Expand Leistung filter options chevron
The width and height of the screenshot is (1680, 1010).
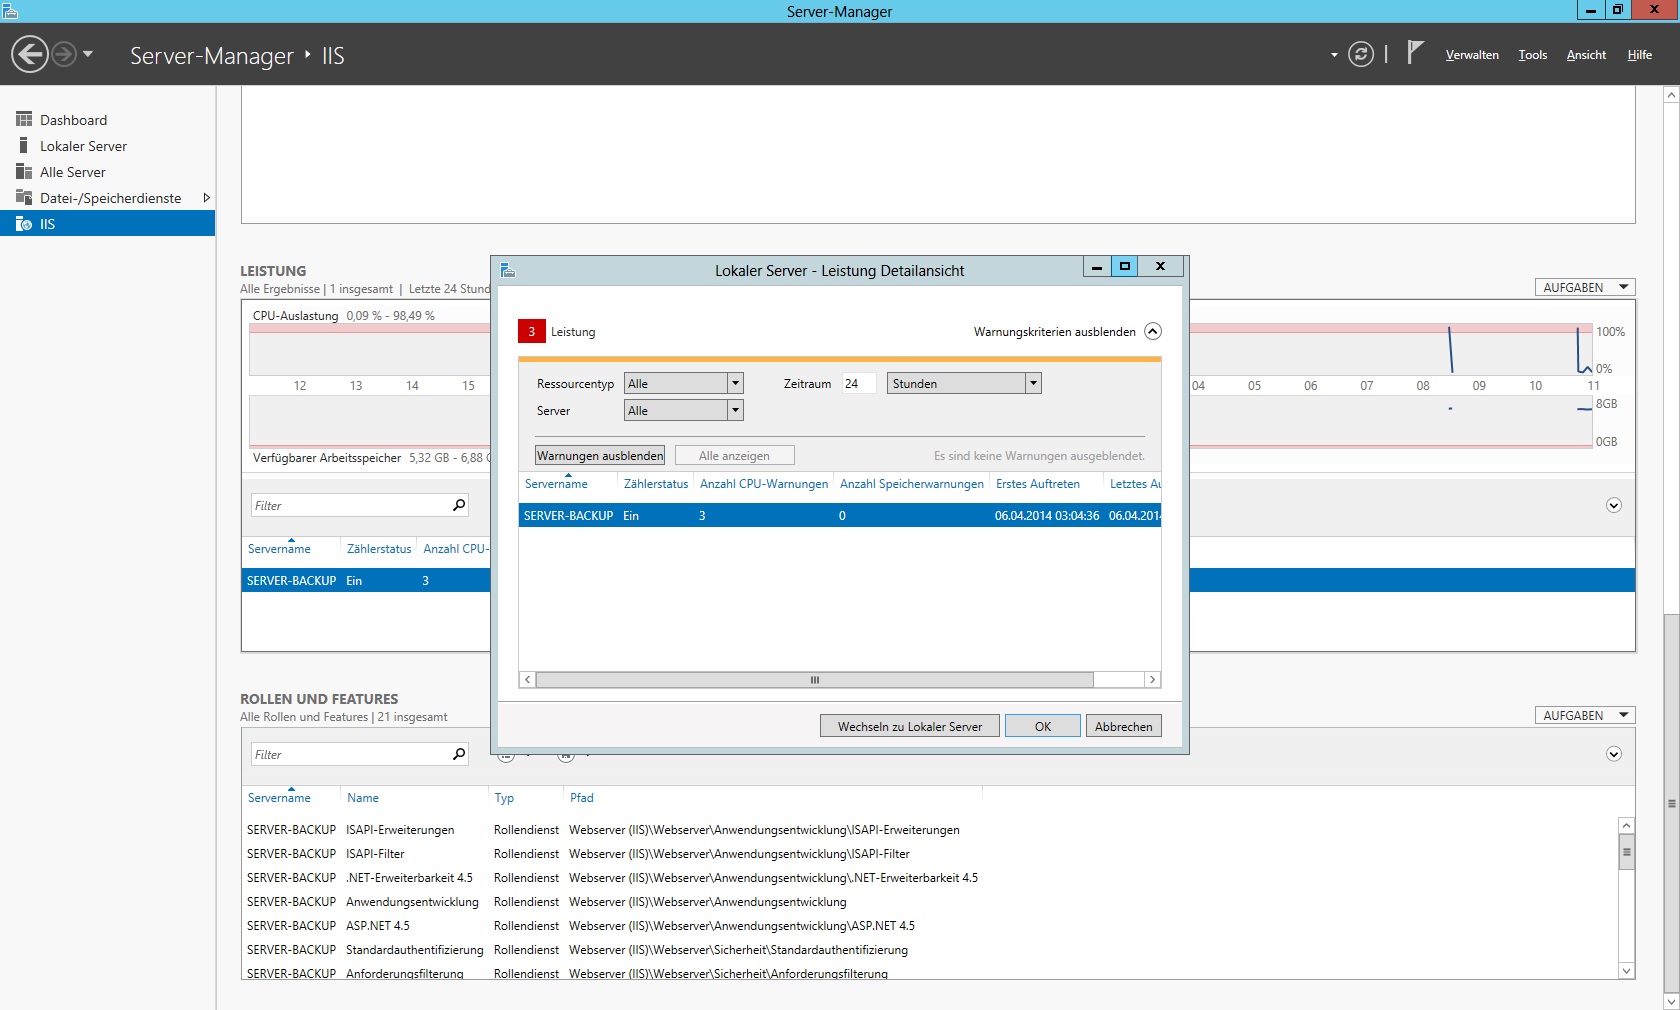(x=1614, y=505)
